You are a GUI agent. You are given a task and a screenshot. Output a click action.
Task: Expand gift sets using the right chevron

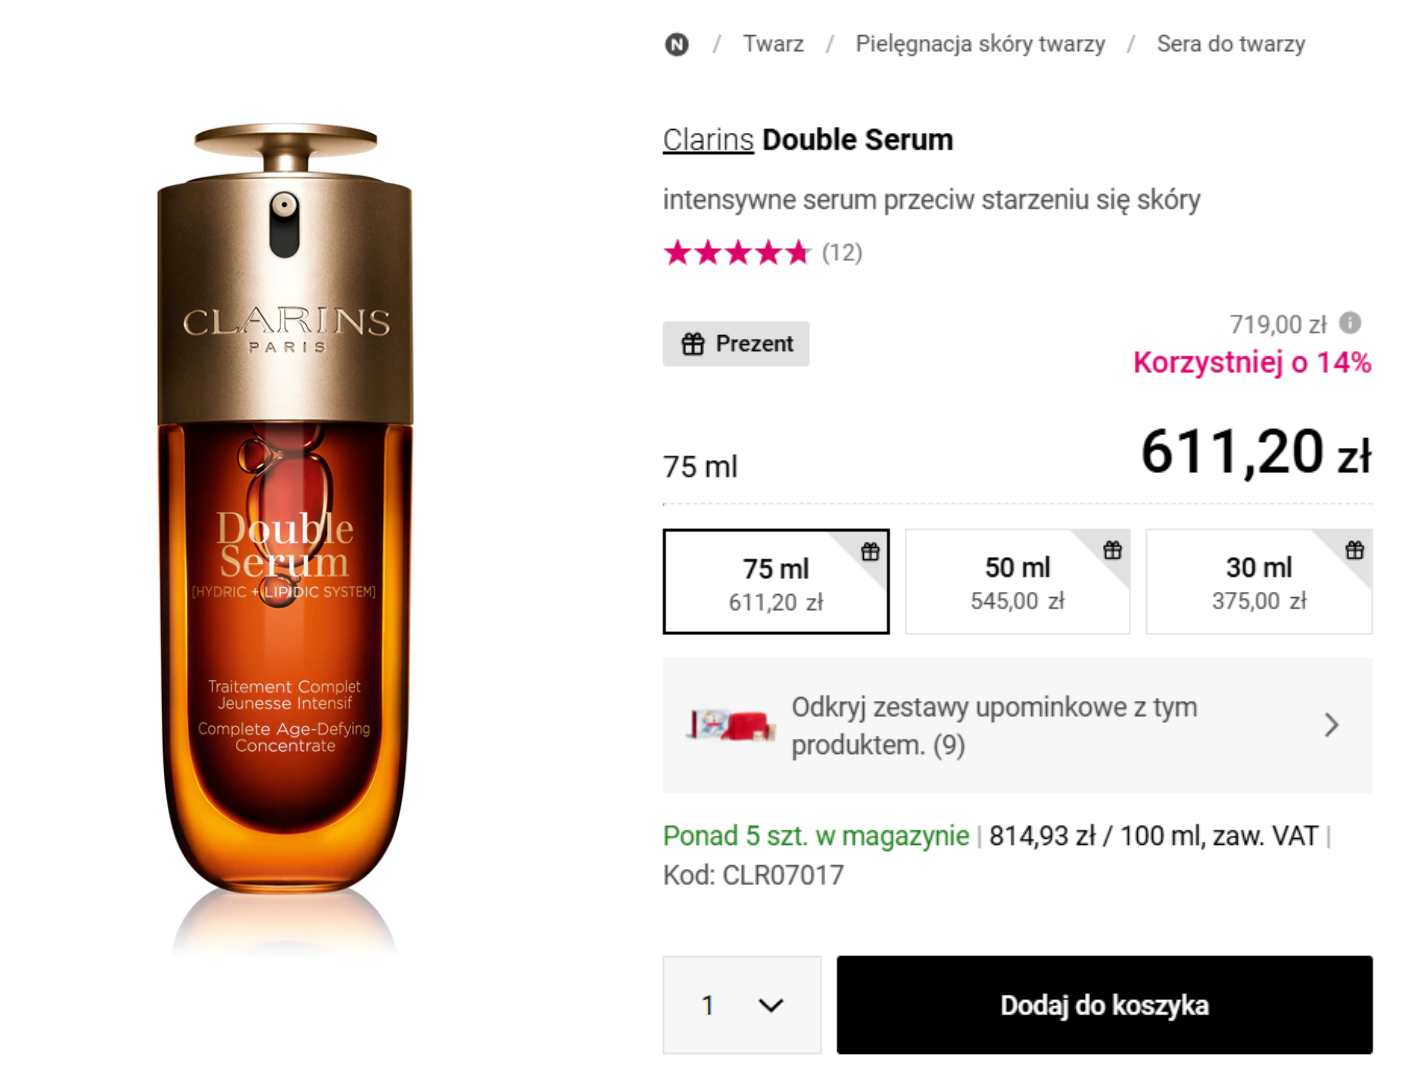click(1331, 725)
